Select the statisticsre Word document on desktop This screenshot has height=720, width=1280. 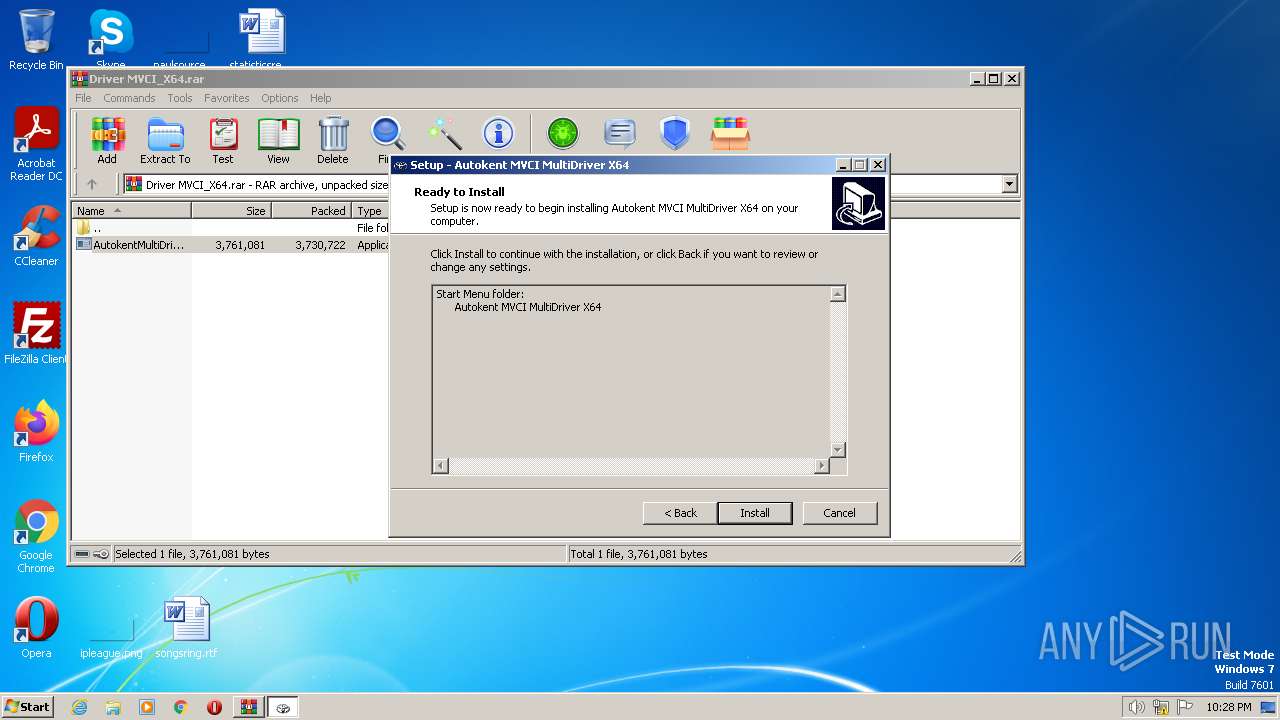click(x=261, y=40)
